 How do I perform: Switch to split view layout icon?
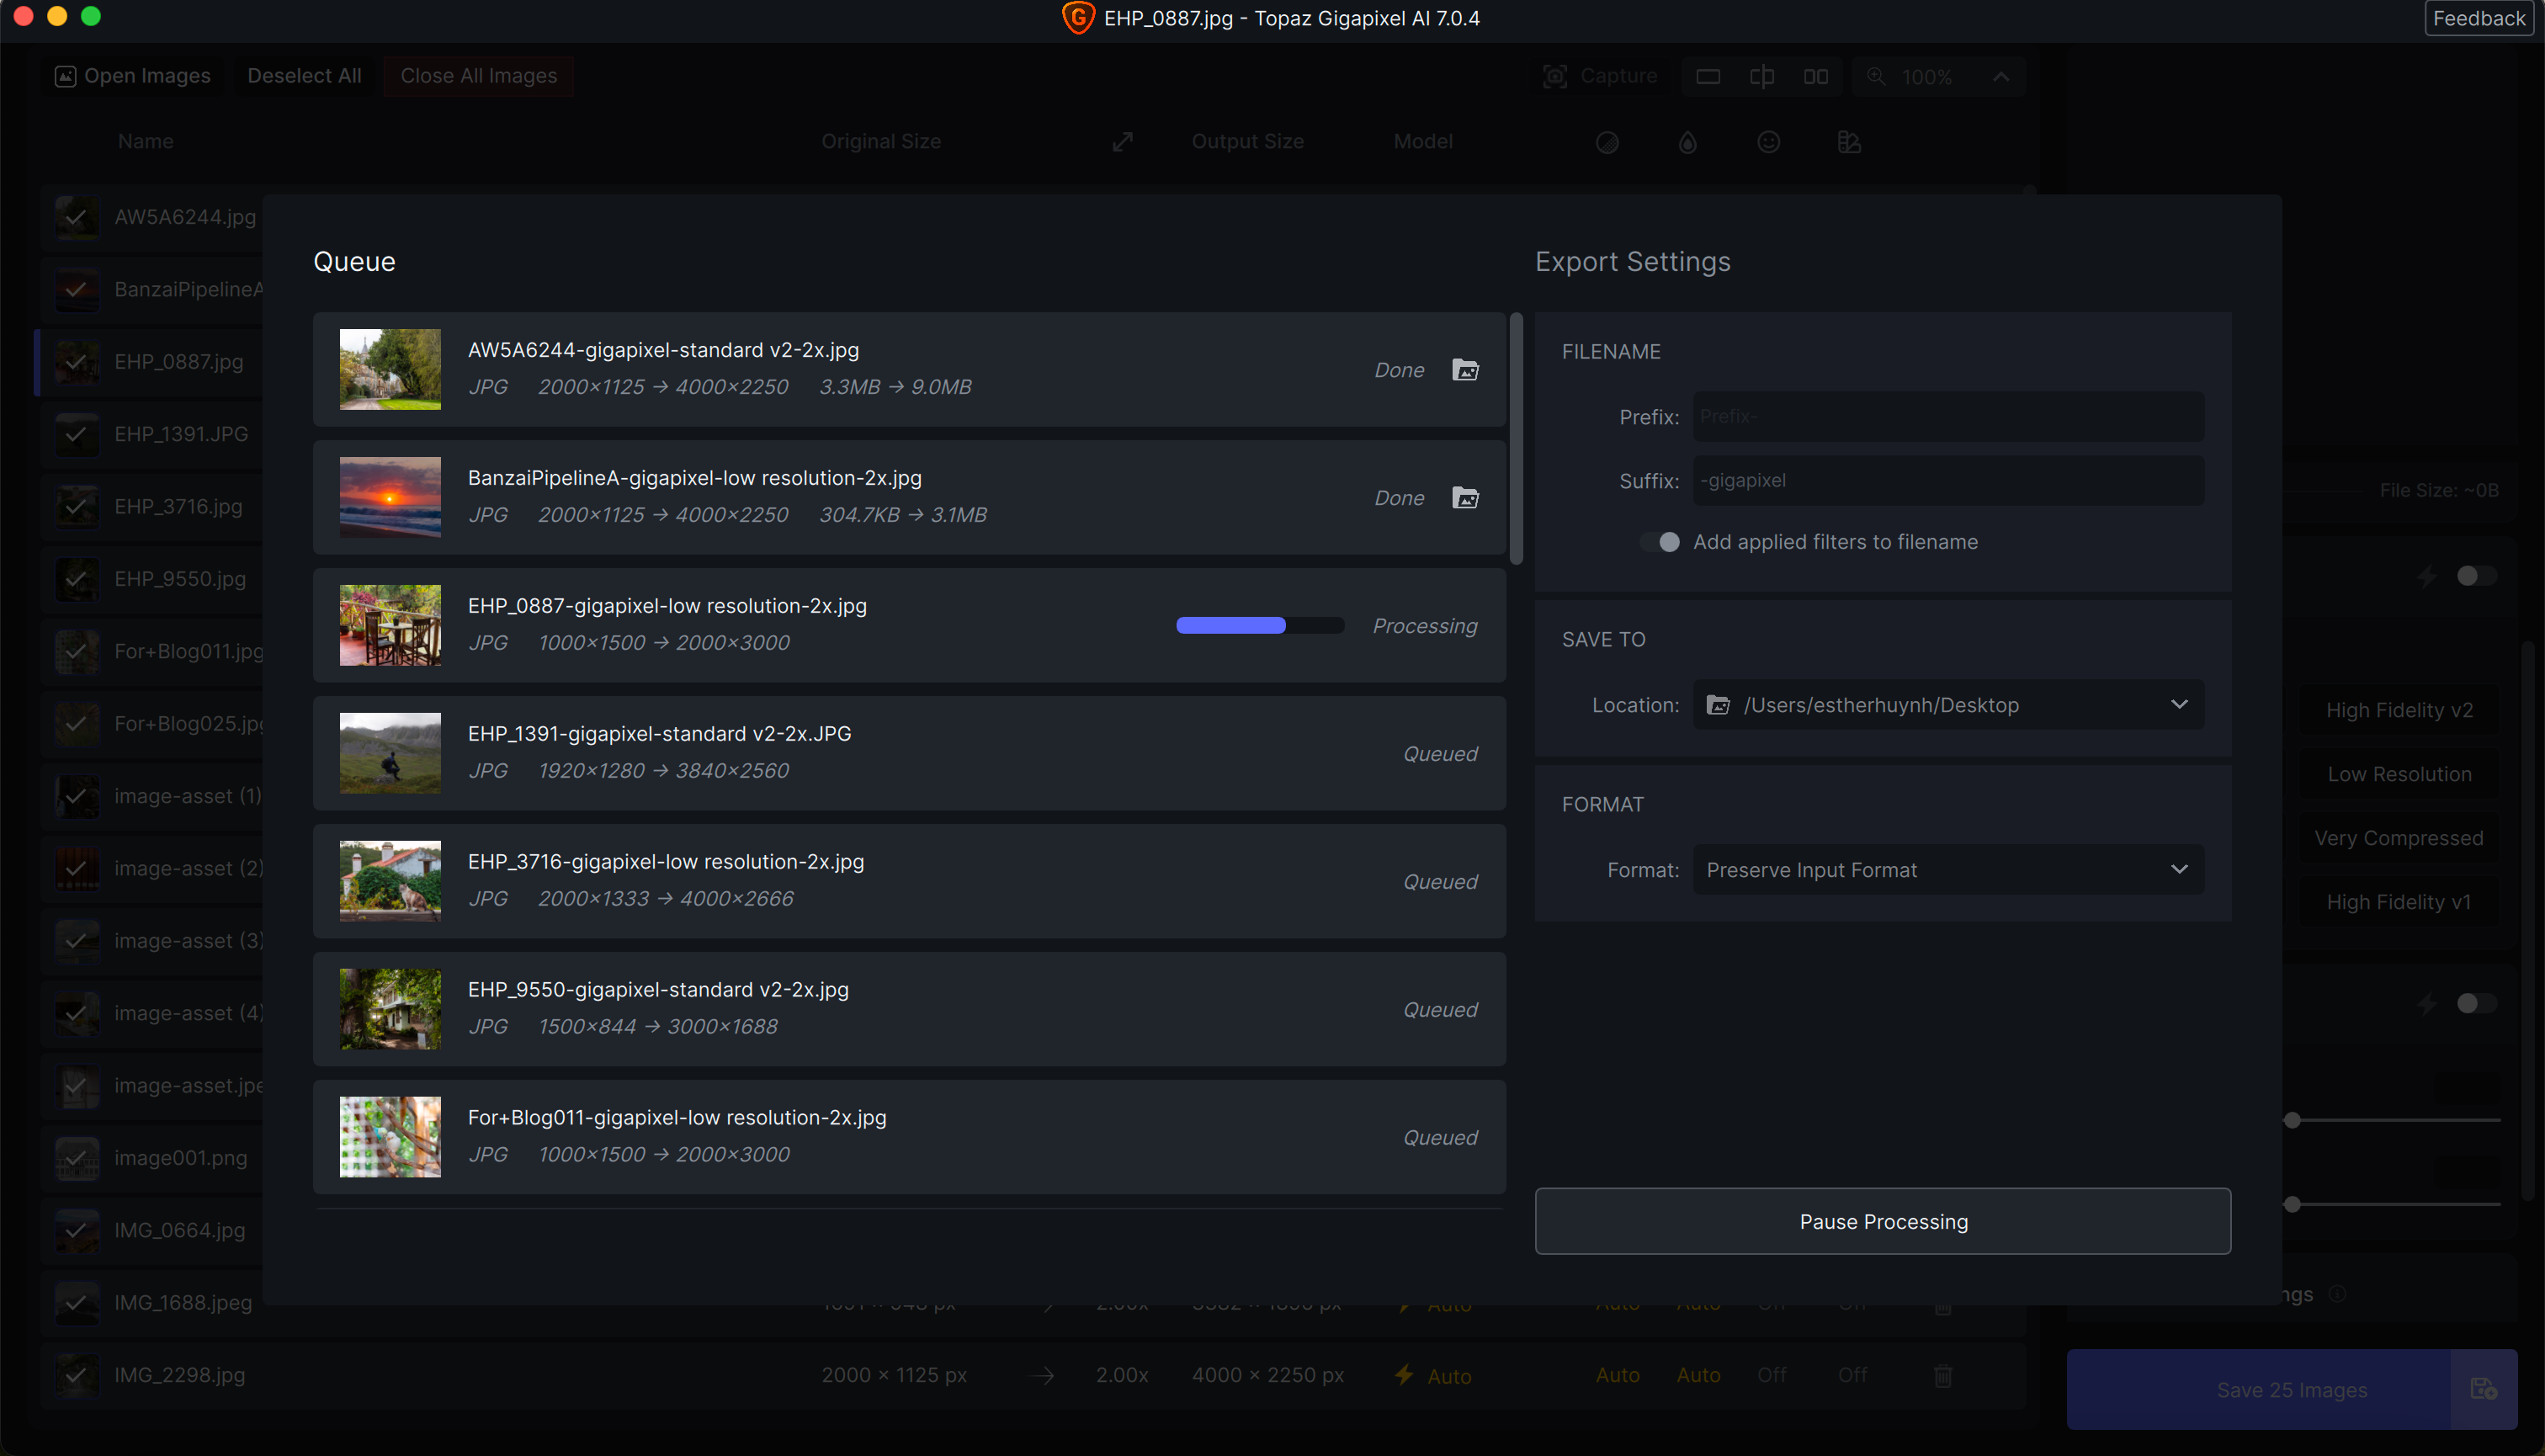point(1762,76)
